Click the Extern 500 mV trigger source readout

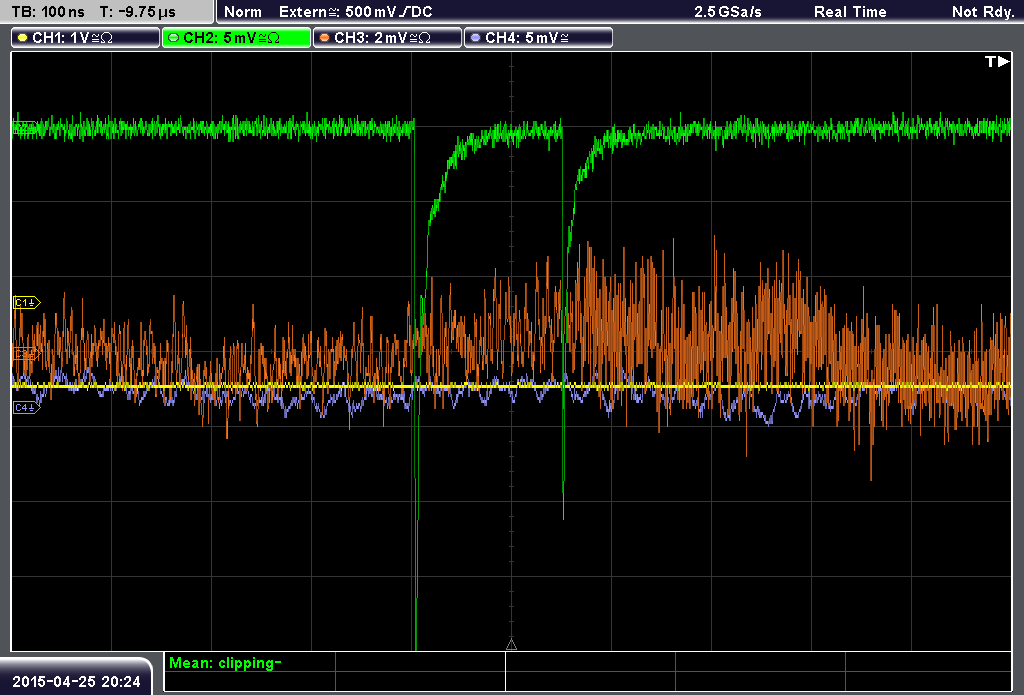355,12
